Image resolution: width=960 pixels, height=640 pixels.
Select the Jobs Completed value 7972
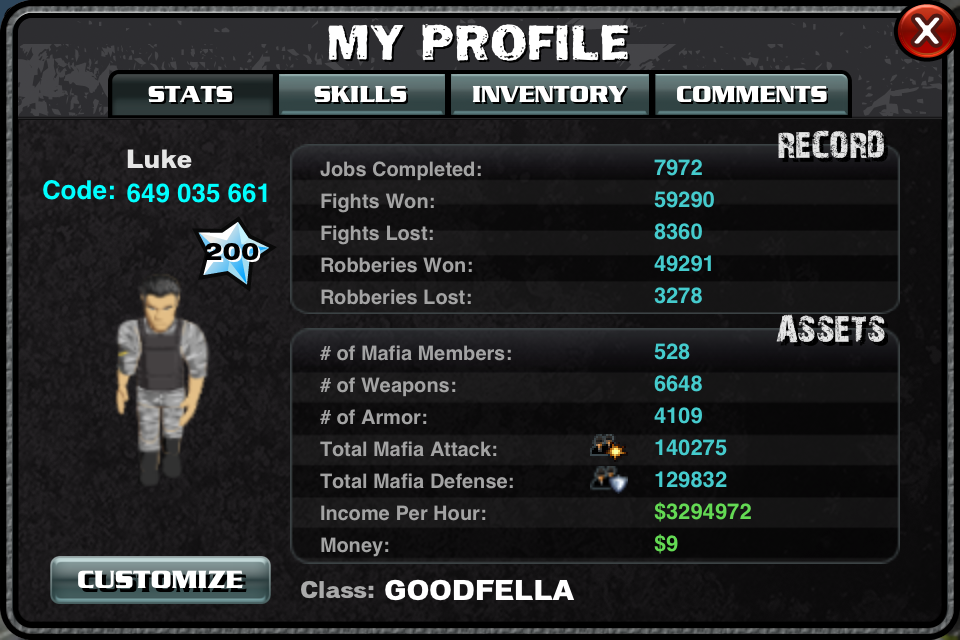click(x=678, y=168)
